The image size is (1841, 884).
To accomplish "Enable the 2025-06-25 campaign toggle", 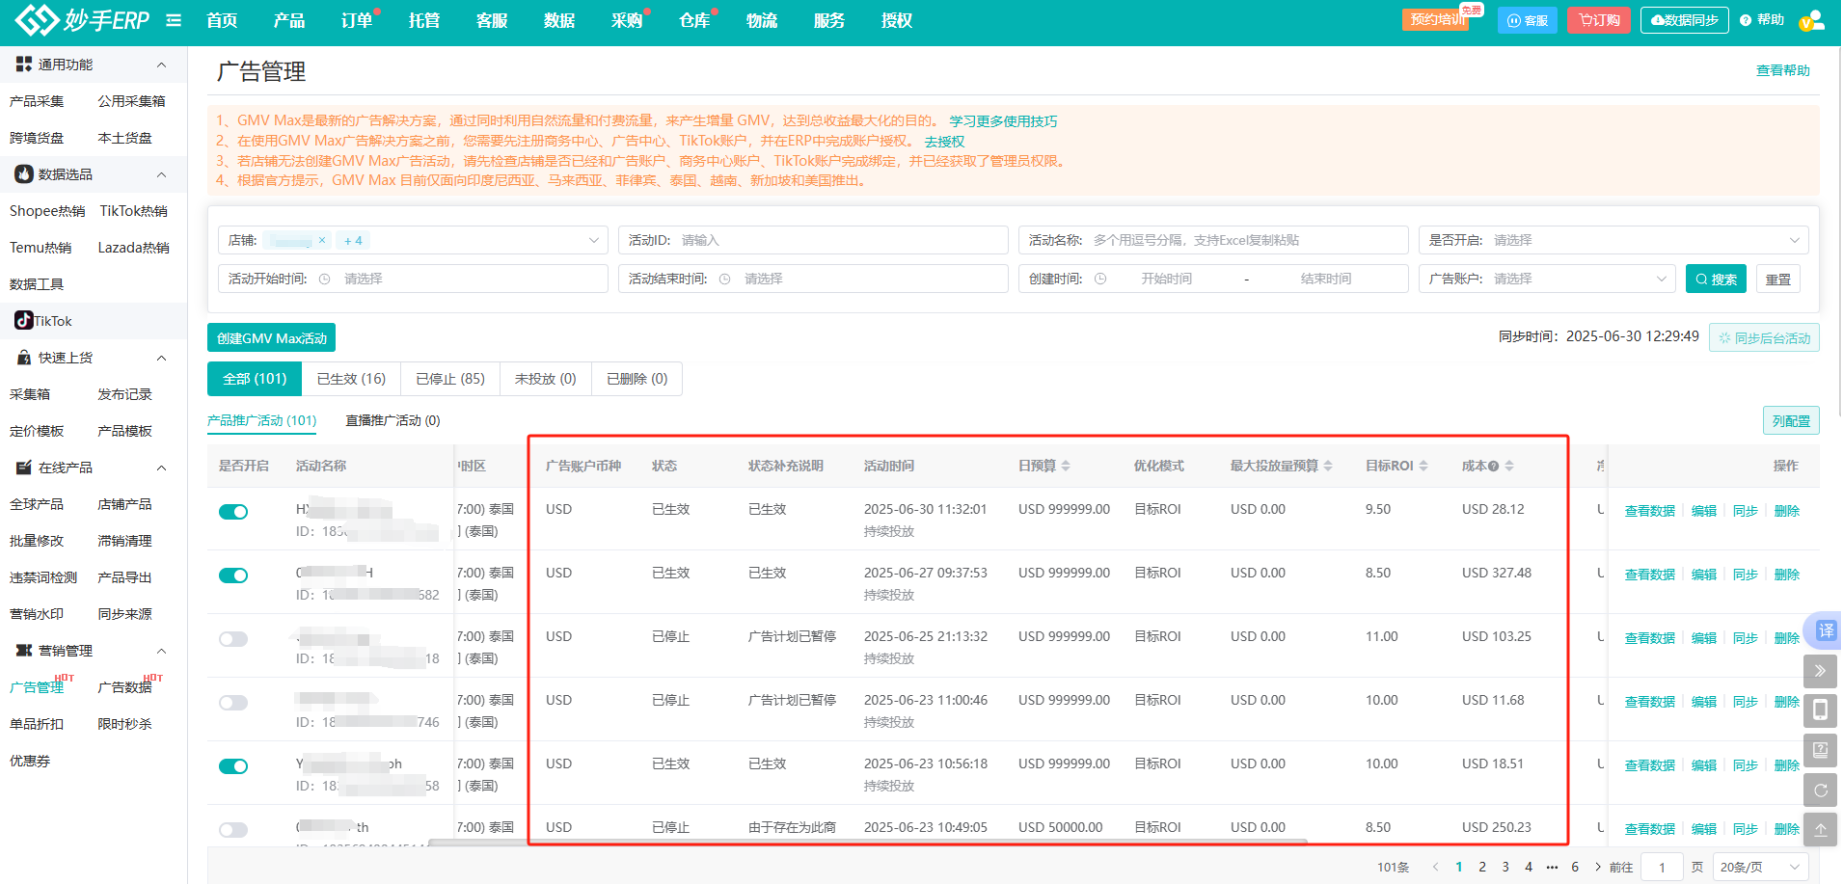I will click(x=233, y=639).
